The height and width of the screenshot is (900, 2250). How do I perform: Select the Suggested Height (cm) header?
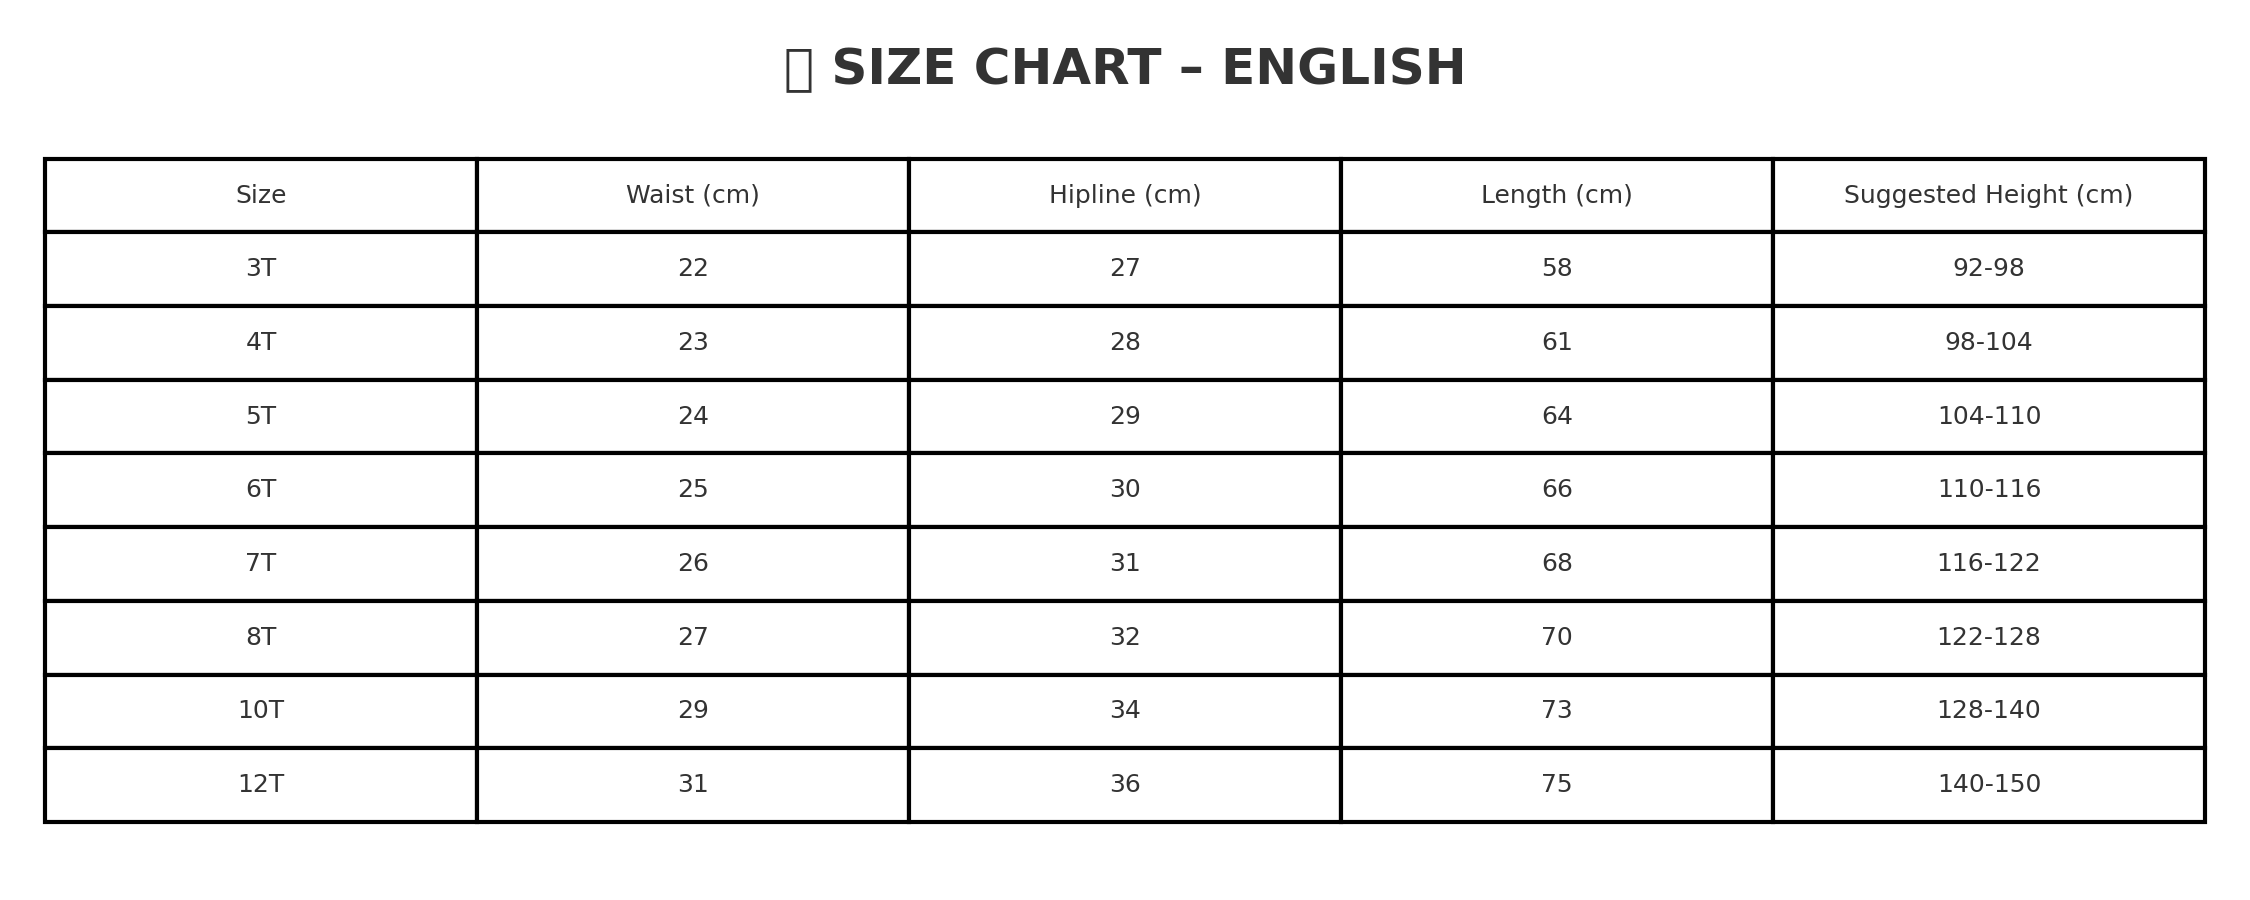pyautogui.click(x=1989, y=195)
